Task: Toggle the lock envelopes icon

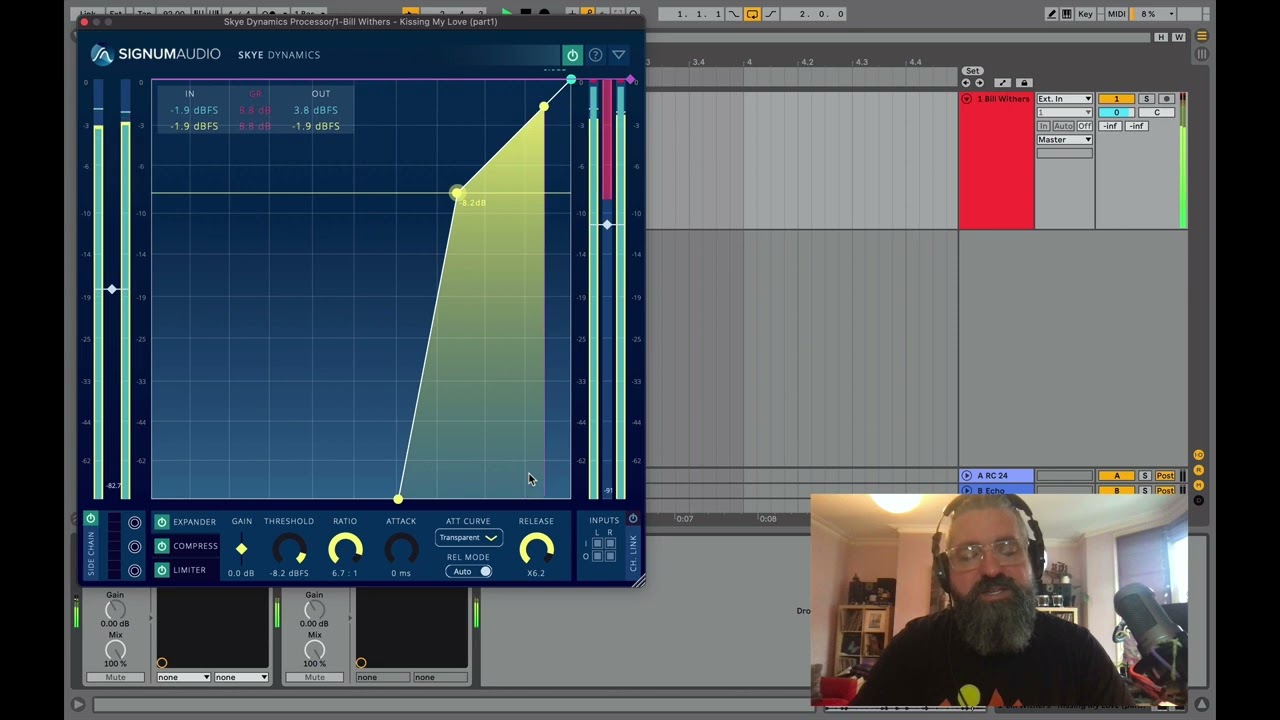Action: tap(1023, 83)
